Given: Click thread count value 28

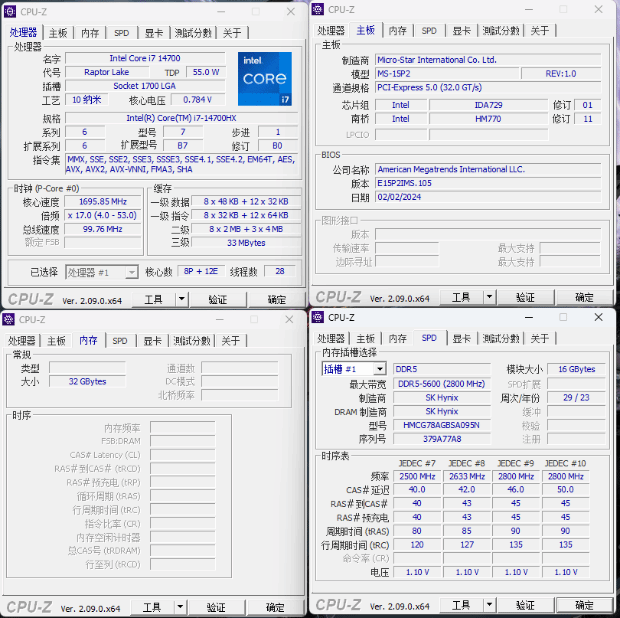Looking at the screenshot, I should pos(280,271).
